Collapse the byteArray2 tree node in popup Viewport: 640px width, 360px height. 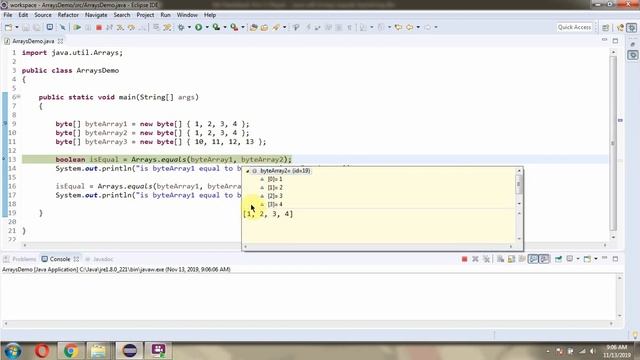(248, 171)
